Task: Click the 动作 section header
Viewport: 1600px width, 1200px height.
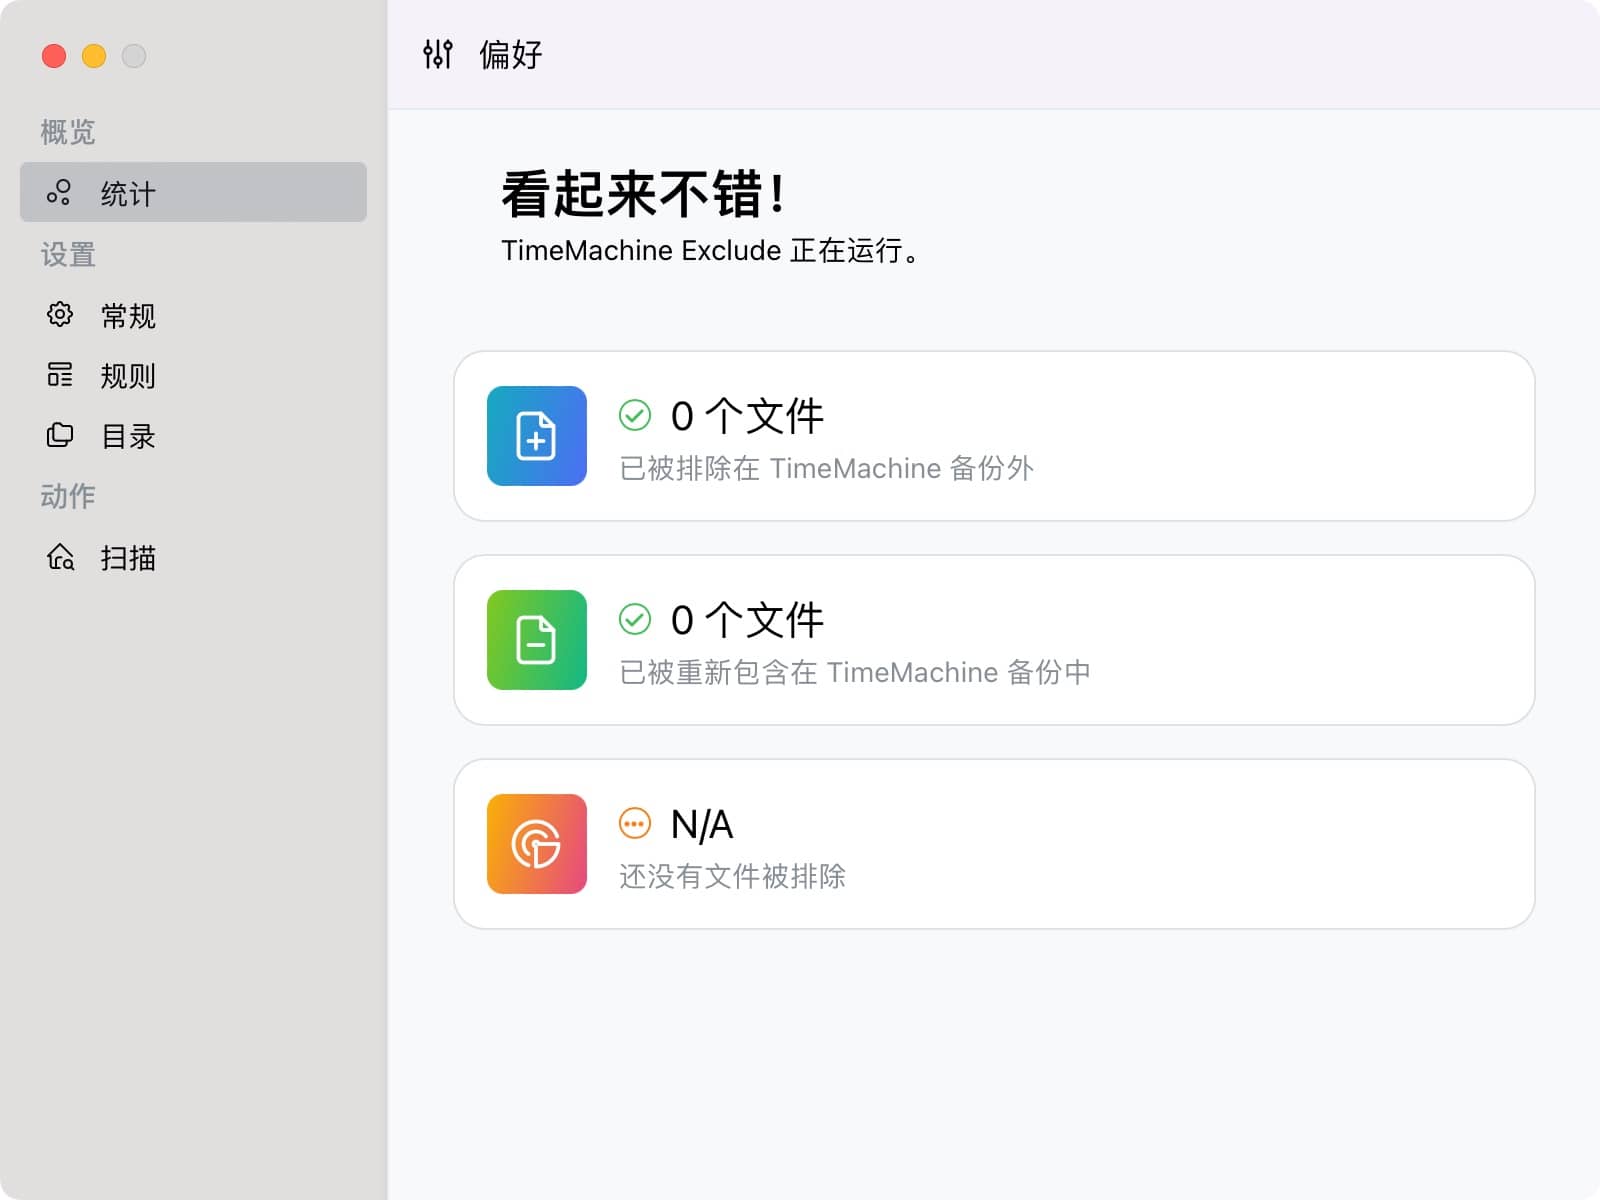Action: (68, 496)
